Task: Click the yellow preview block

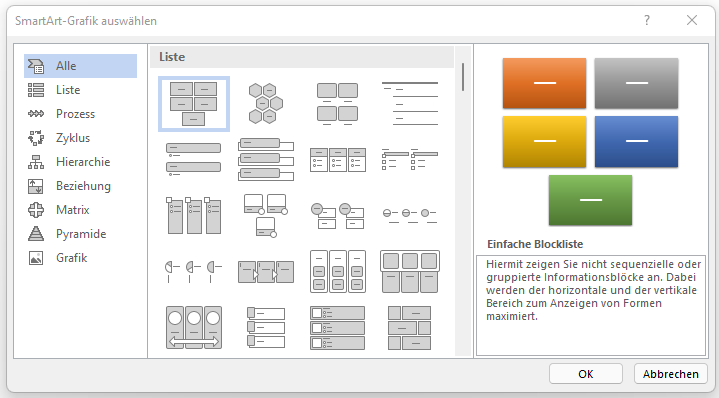Action: [544, 141]
